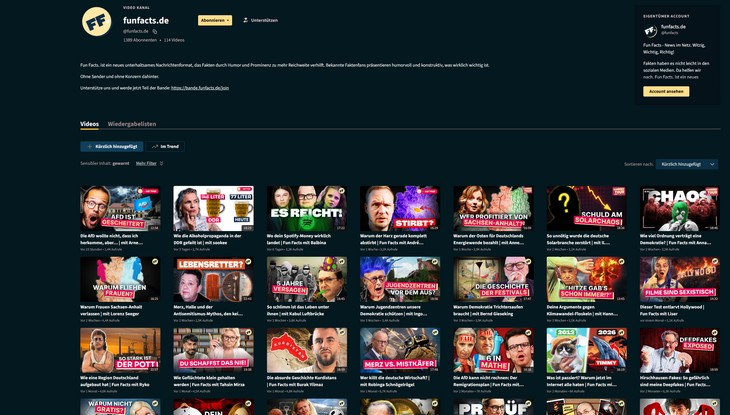
Task: Open the '6 in Mathe' video thumbnail
Action: pos(493,350)
